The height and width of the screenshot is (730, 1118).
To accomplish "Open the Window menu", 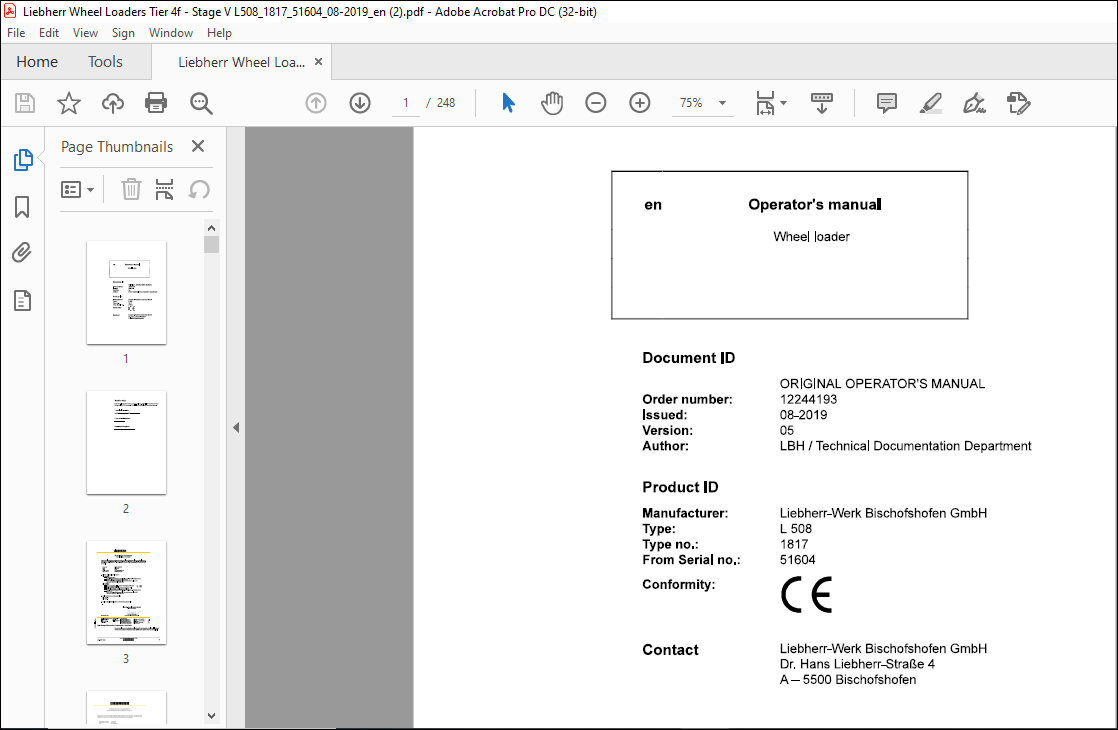I will click(170, 33).
